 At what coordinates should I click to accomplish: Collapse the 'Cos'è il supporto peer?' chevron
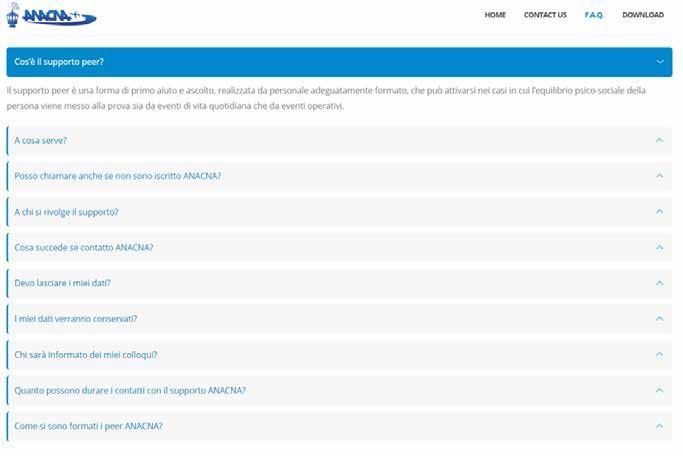tap(660, 62)
